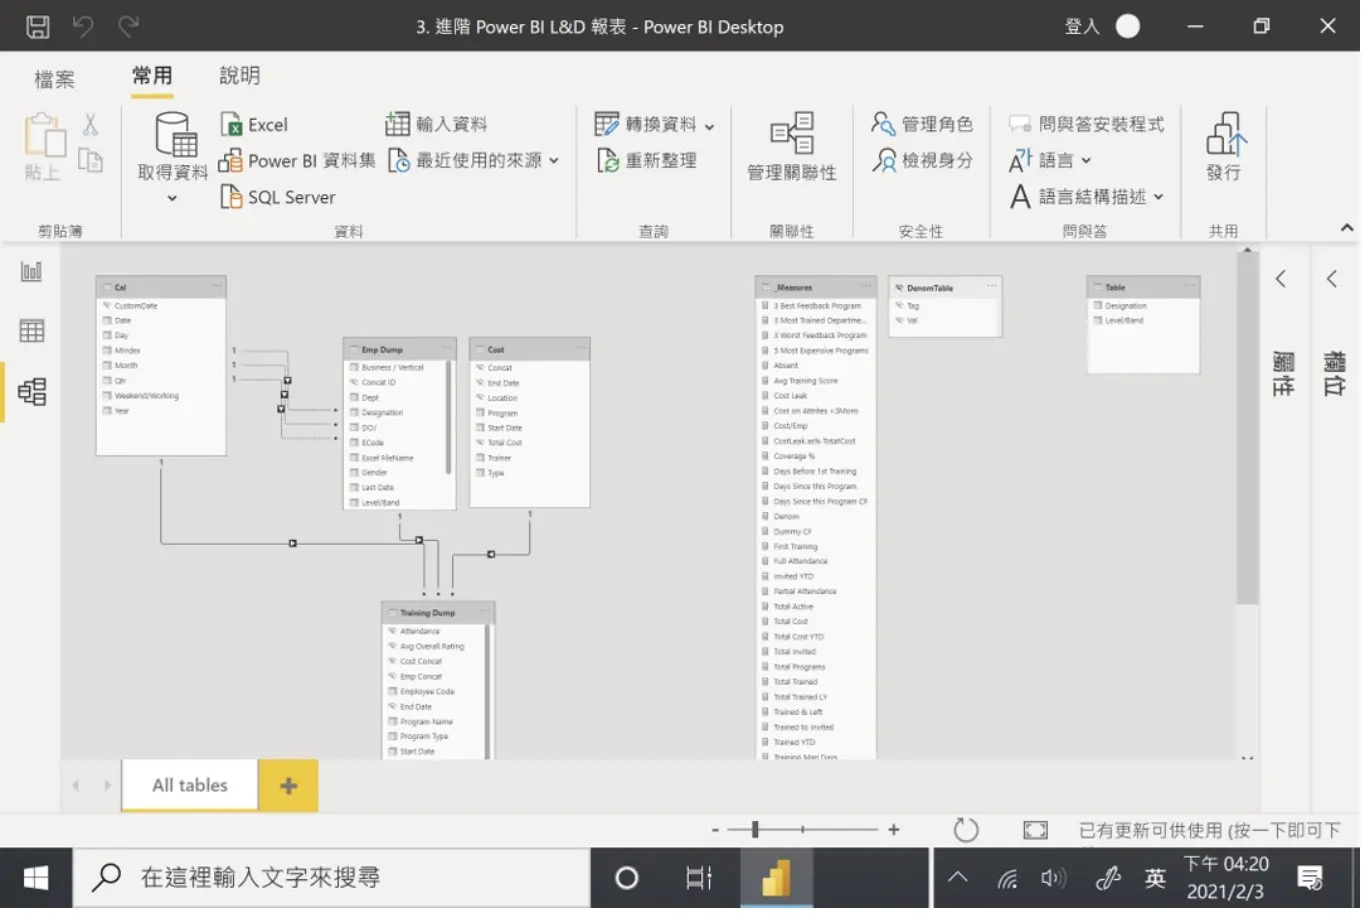Adjust the zoom slider handle
This screenshot has width=1366, height=914.
pos(755,830)
